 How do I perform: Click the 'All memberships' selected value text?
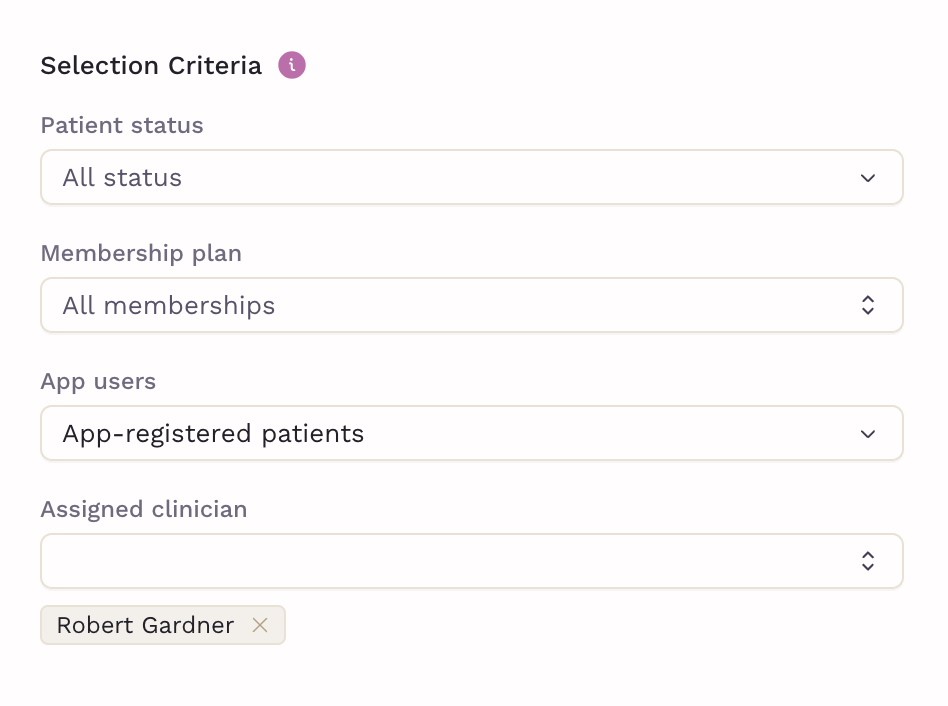(x=169, y=306)
